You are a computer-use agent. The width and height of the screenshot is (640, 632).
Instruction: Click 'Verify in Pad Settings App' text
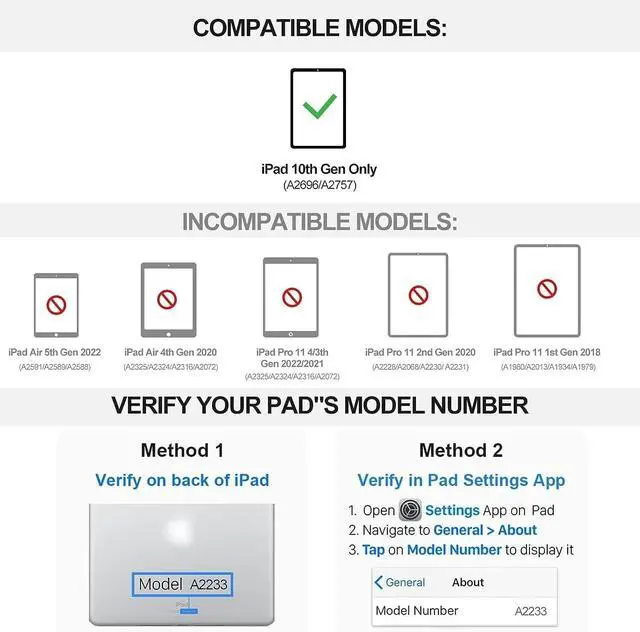coord(461,481)
